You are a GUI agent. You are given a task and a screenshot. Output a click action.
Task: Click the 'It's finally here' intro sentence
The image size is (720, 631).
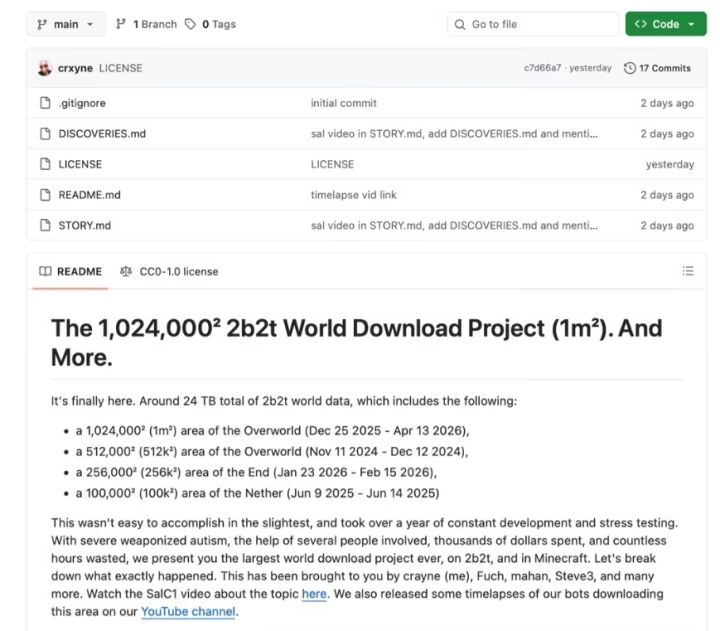pyautogui.click(x=284, y=401)
